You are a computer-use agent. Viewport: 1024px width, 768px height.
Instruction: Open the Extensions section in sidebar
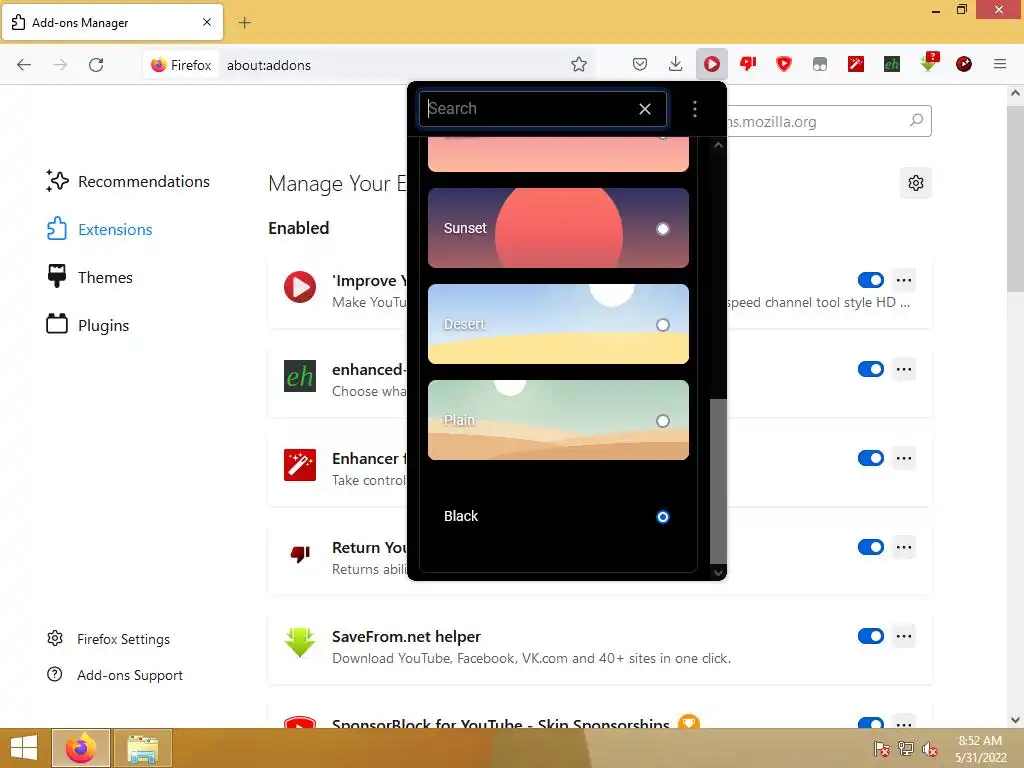pyautogui.click(x=99, y=229)
